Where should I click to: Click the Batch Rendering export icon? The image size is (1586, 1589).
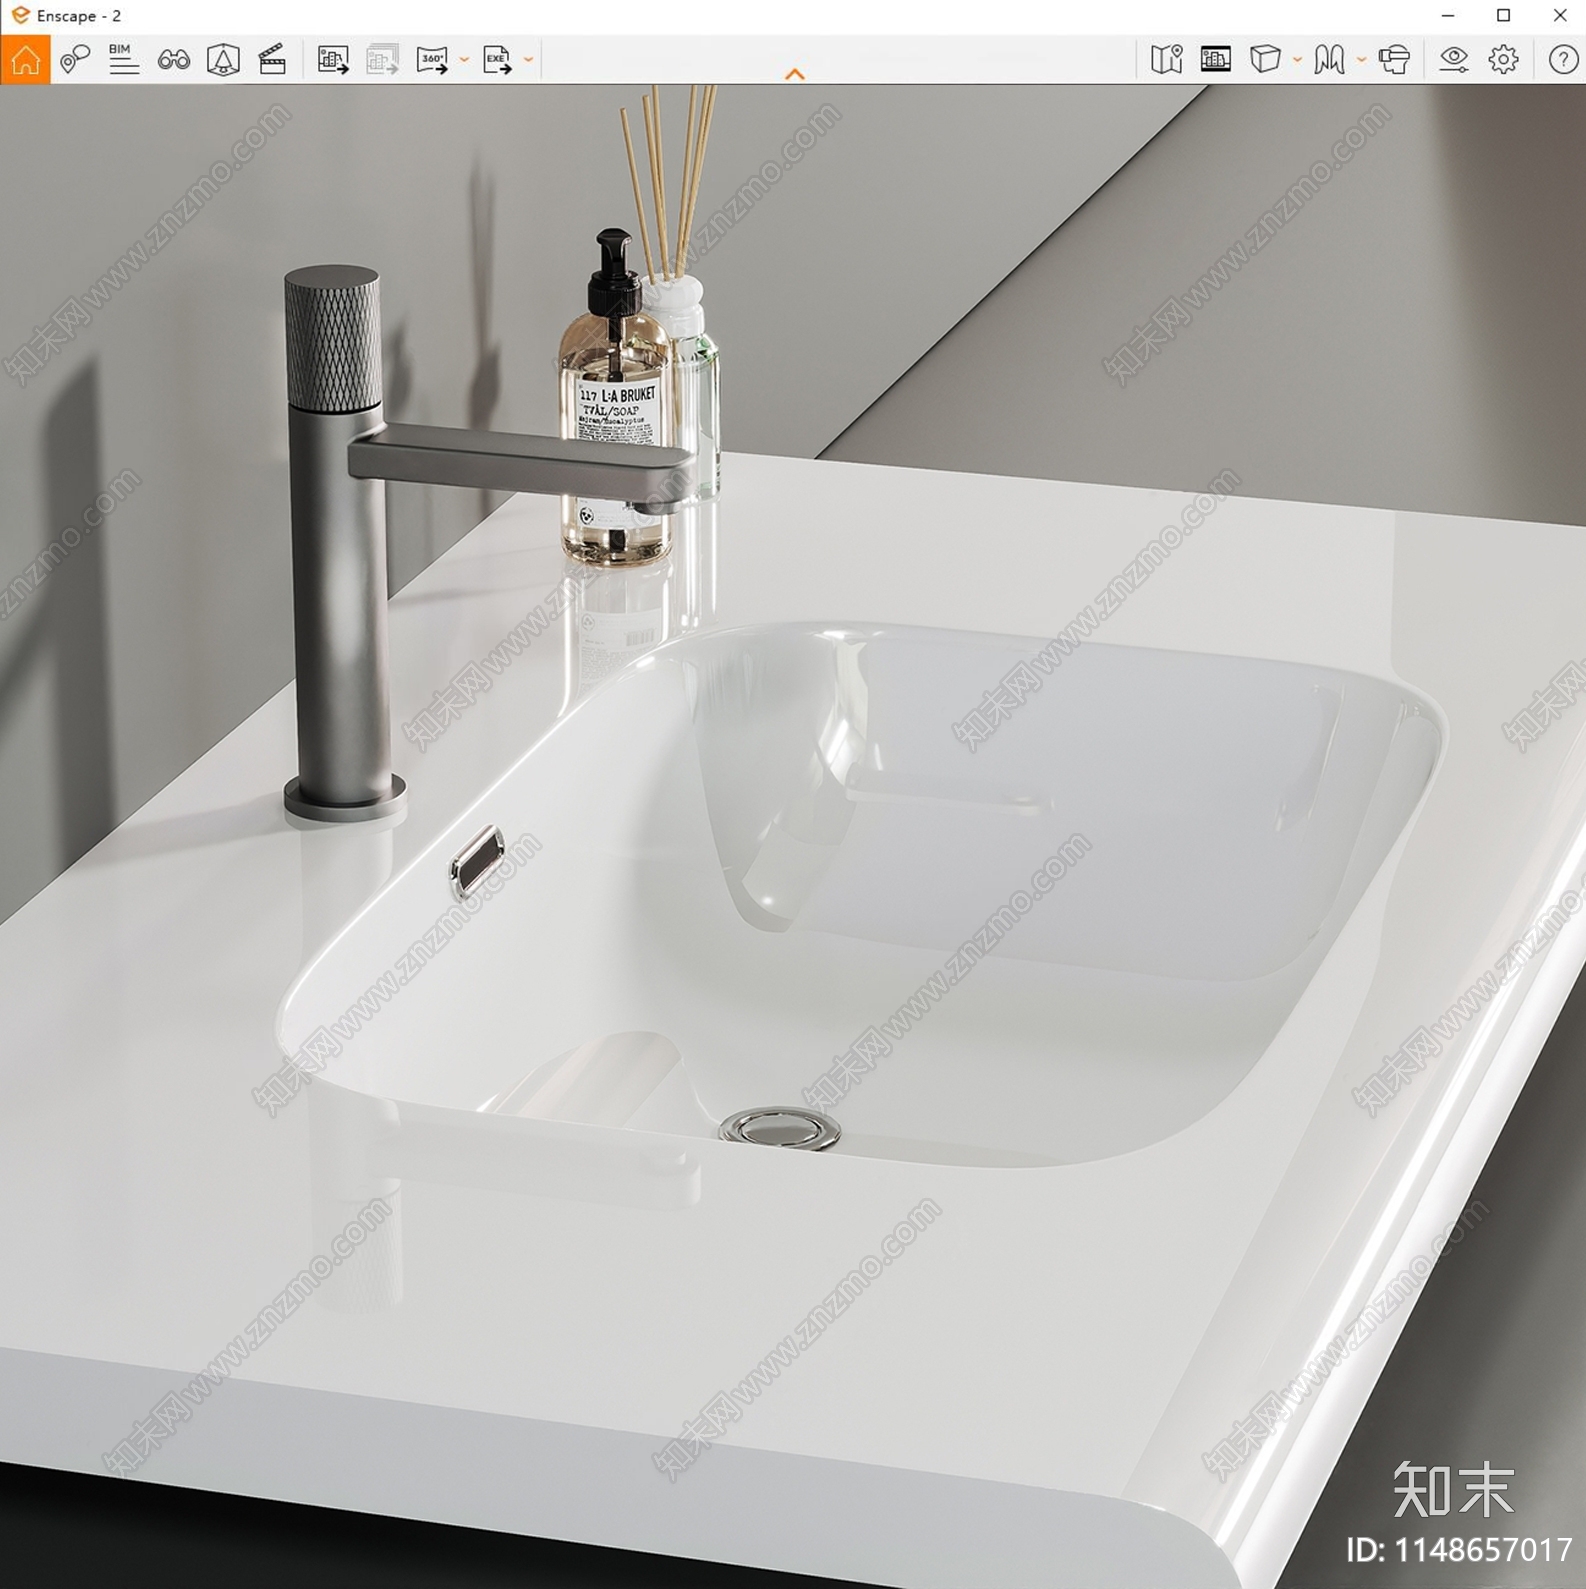(x=382, y=60)
